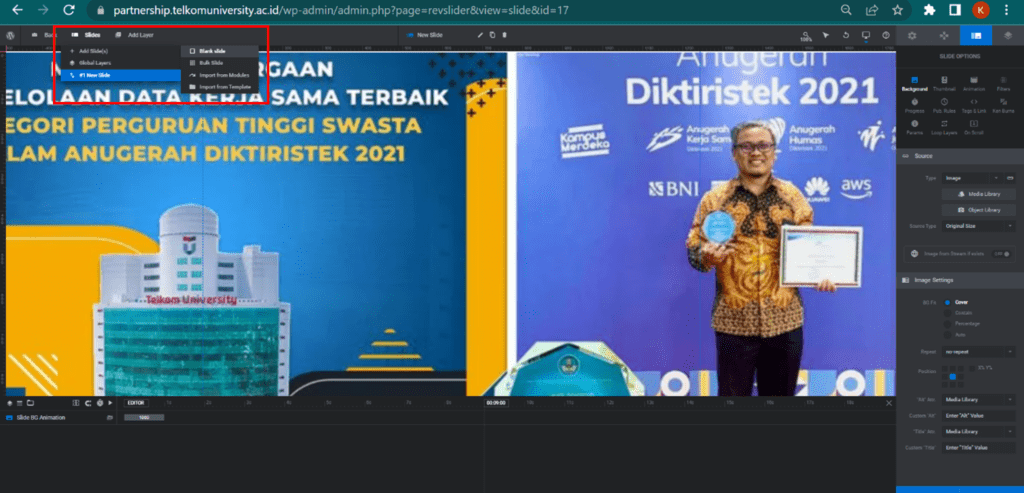Viewport: 1024px width, 493px height.
Task: Choose Bulk Slide option
Action: click(x=219, y=63)
